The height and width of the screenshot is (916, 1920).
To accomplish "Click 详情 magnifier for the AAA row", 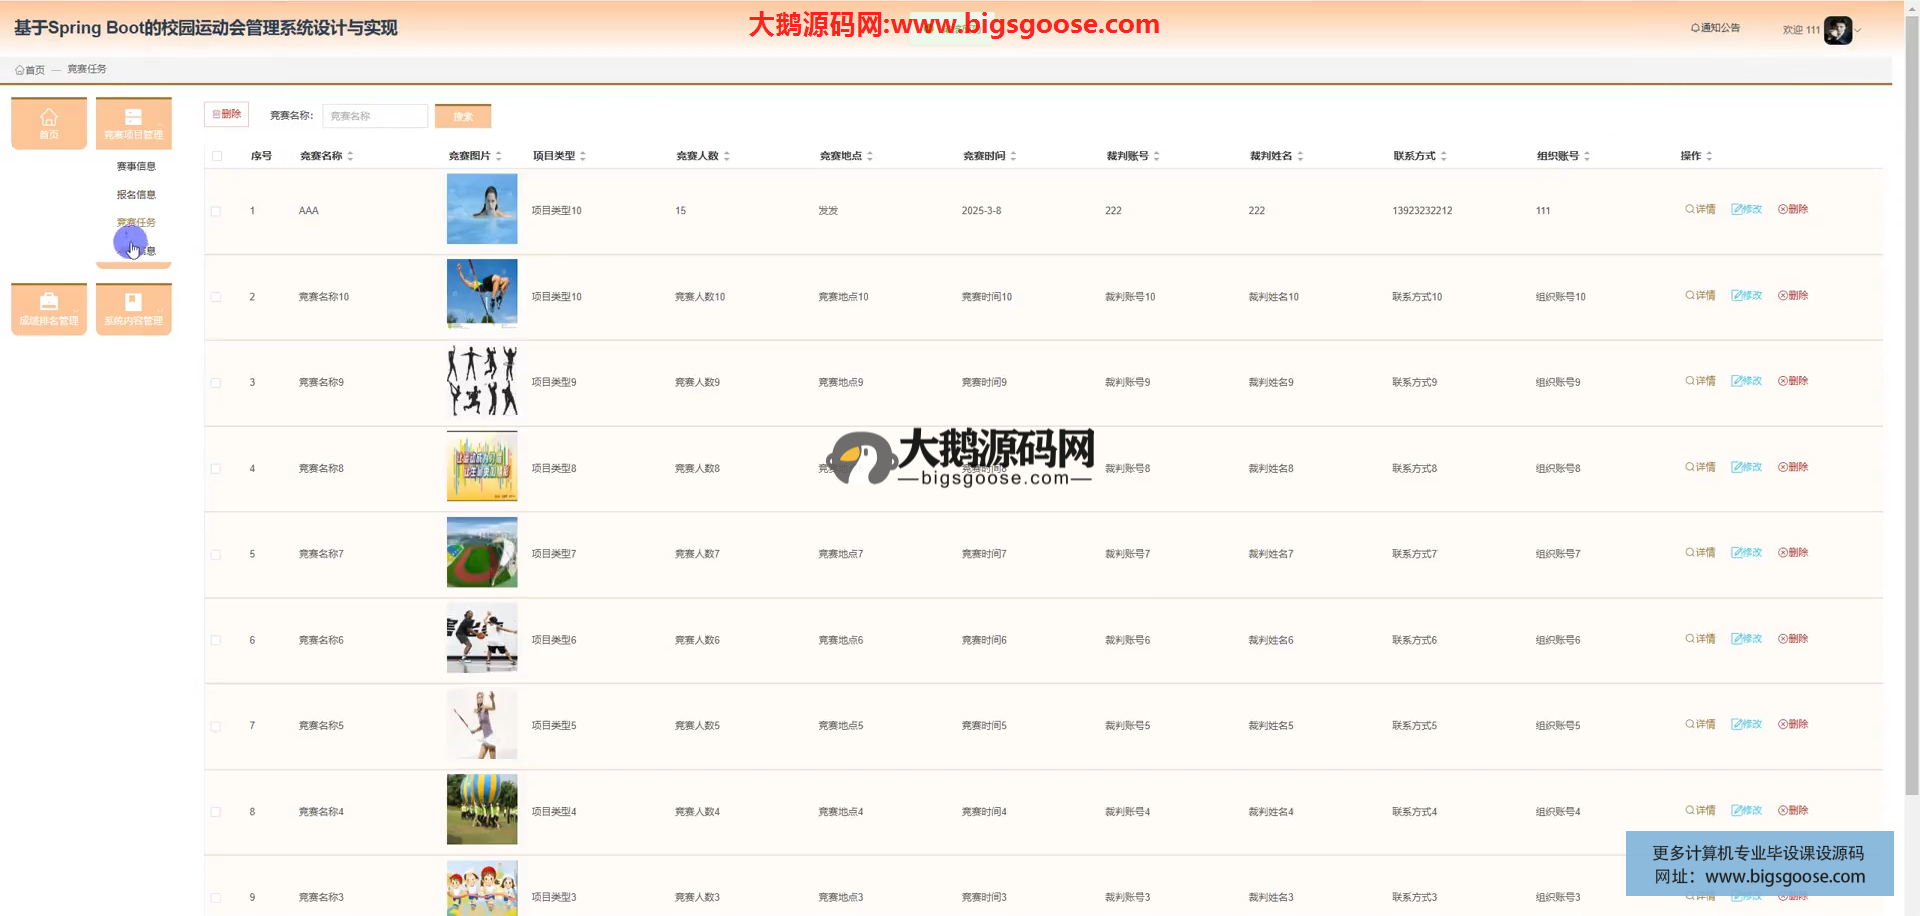I will click(x=1699, y=210).
